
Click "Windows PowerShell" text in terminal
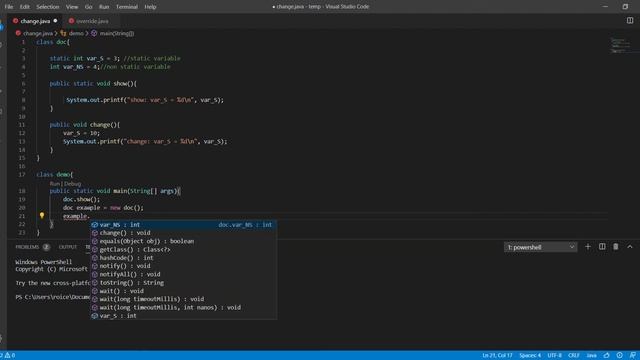tap(43, 262)
